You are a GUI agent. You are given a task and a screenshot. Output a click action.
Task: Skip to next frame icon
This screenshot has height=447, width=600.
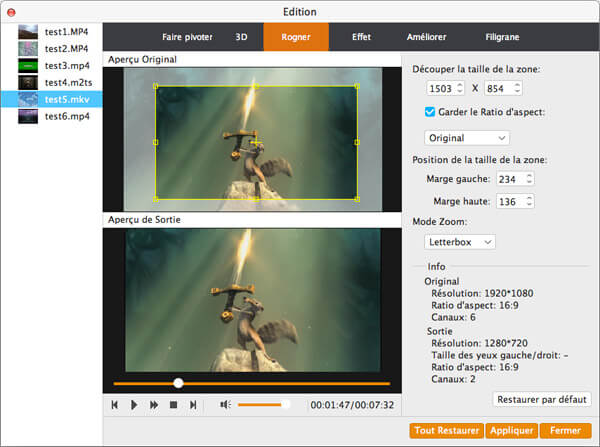pyautogui.click(x=193, y=405)
